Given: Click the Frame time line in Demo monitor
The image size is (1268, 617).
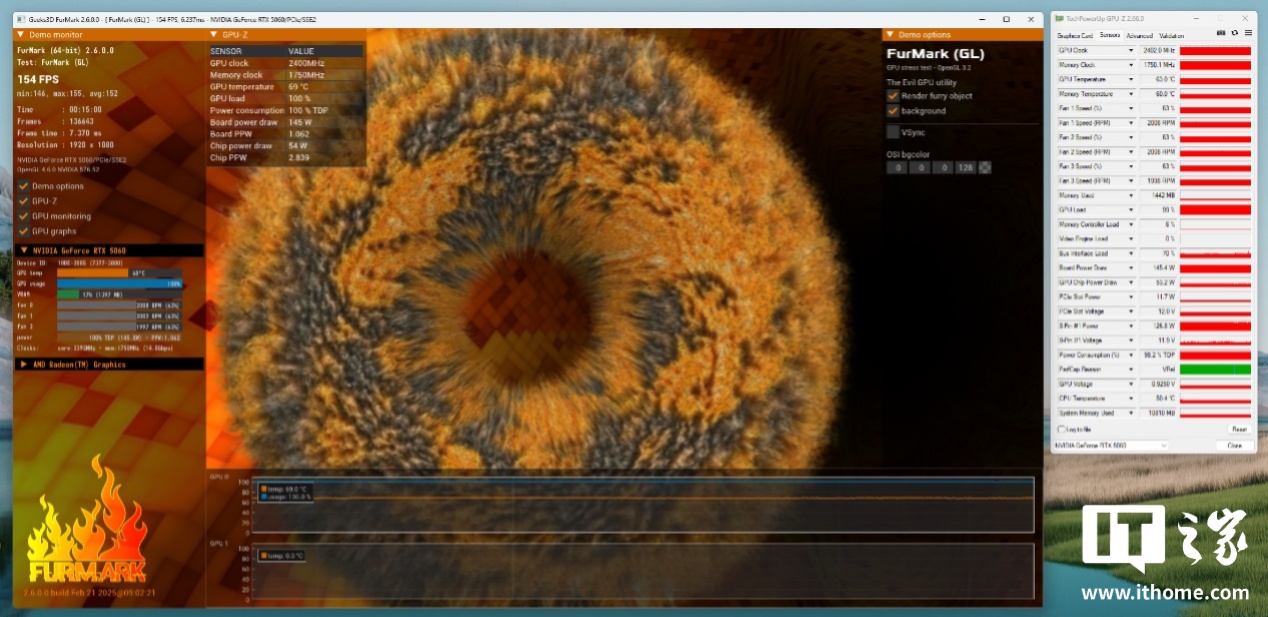Looking at the screenshot, I should [x=59, y=133].
